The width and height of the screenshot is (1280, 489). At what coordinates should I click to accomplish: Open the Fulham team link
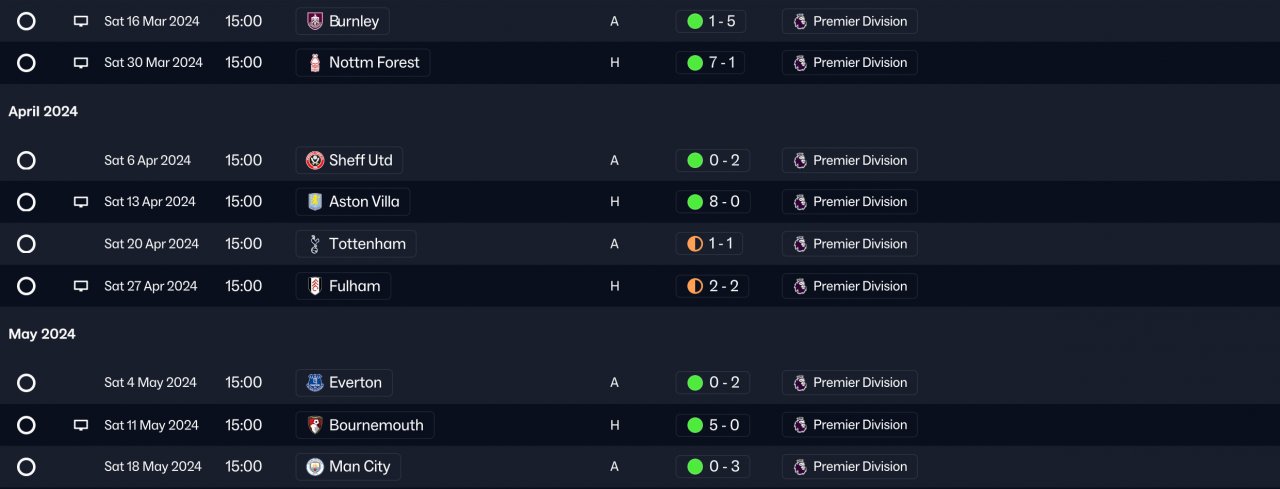click(x=354, y=286)
